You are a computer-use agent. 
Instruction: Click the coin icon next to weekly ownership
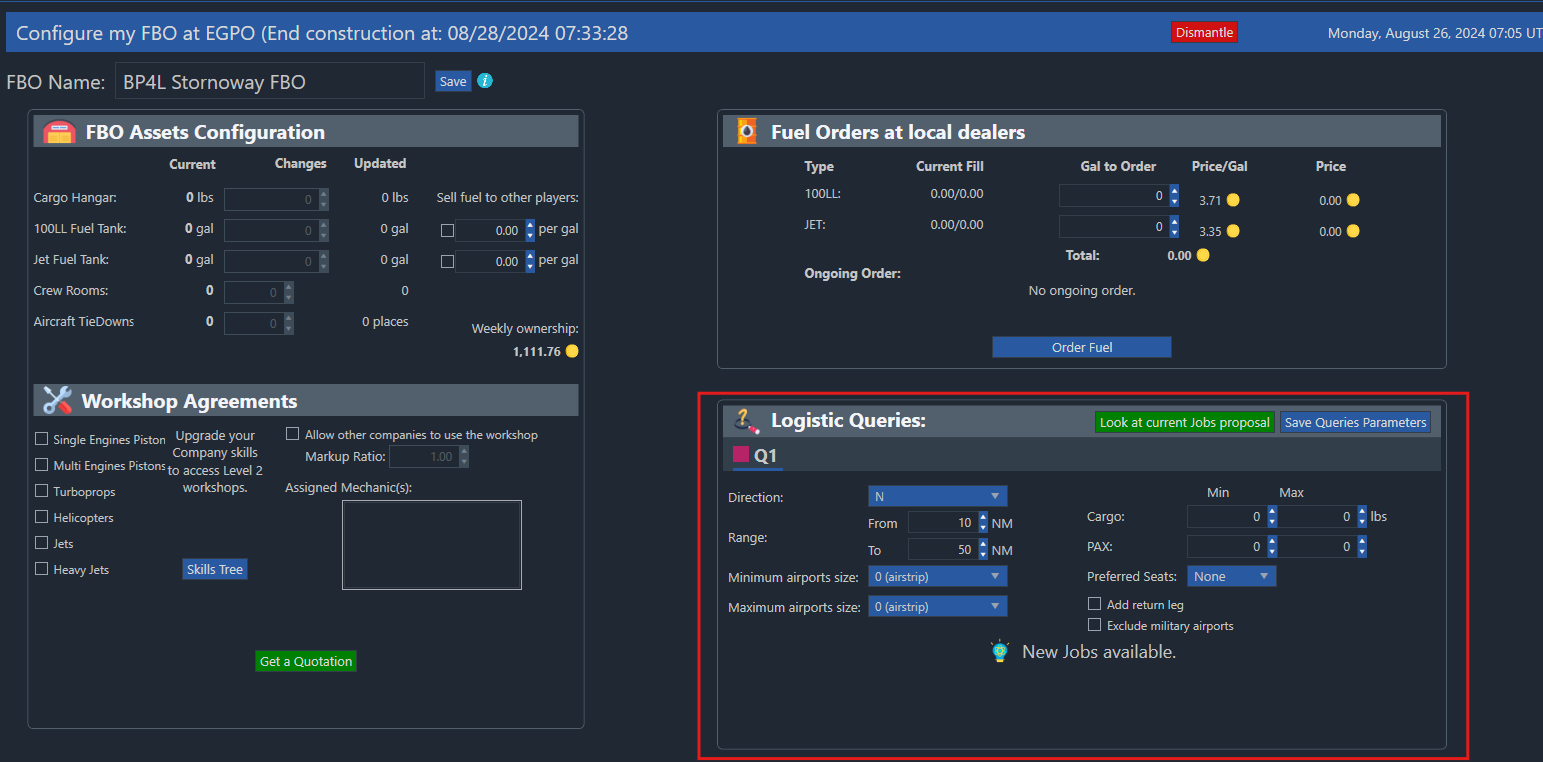572,351
